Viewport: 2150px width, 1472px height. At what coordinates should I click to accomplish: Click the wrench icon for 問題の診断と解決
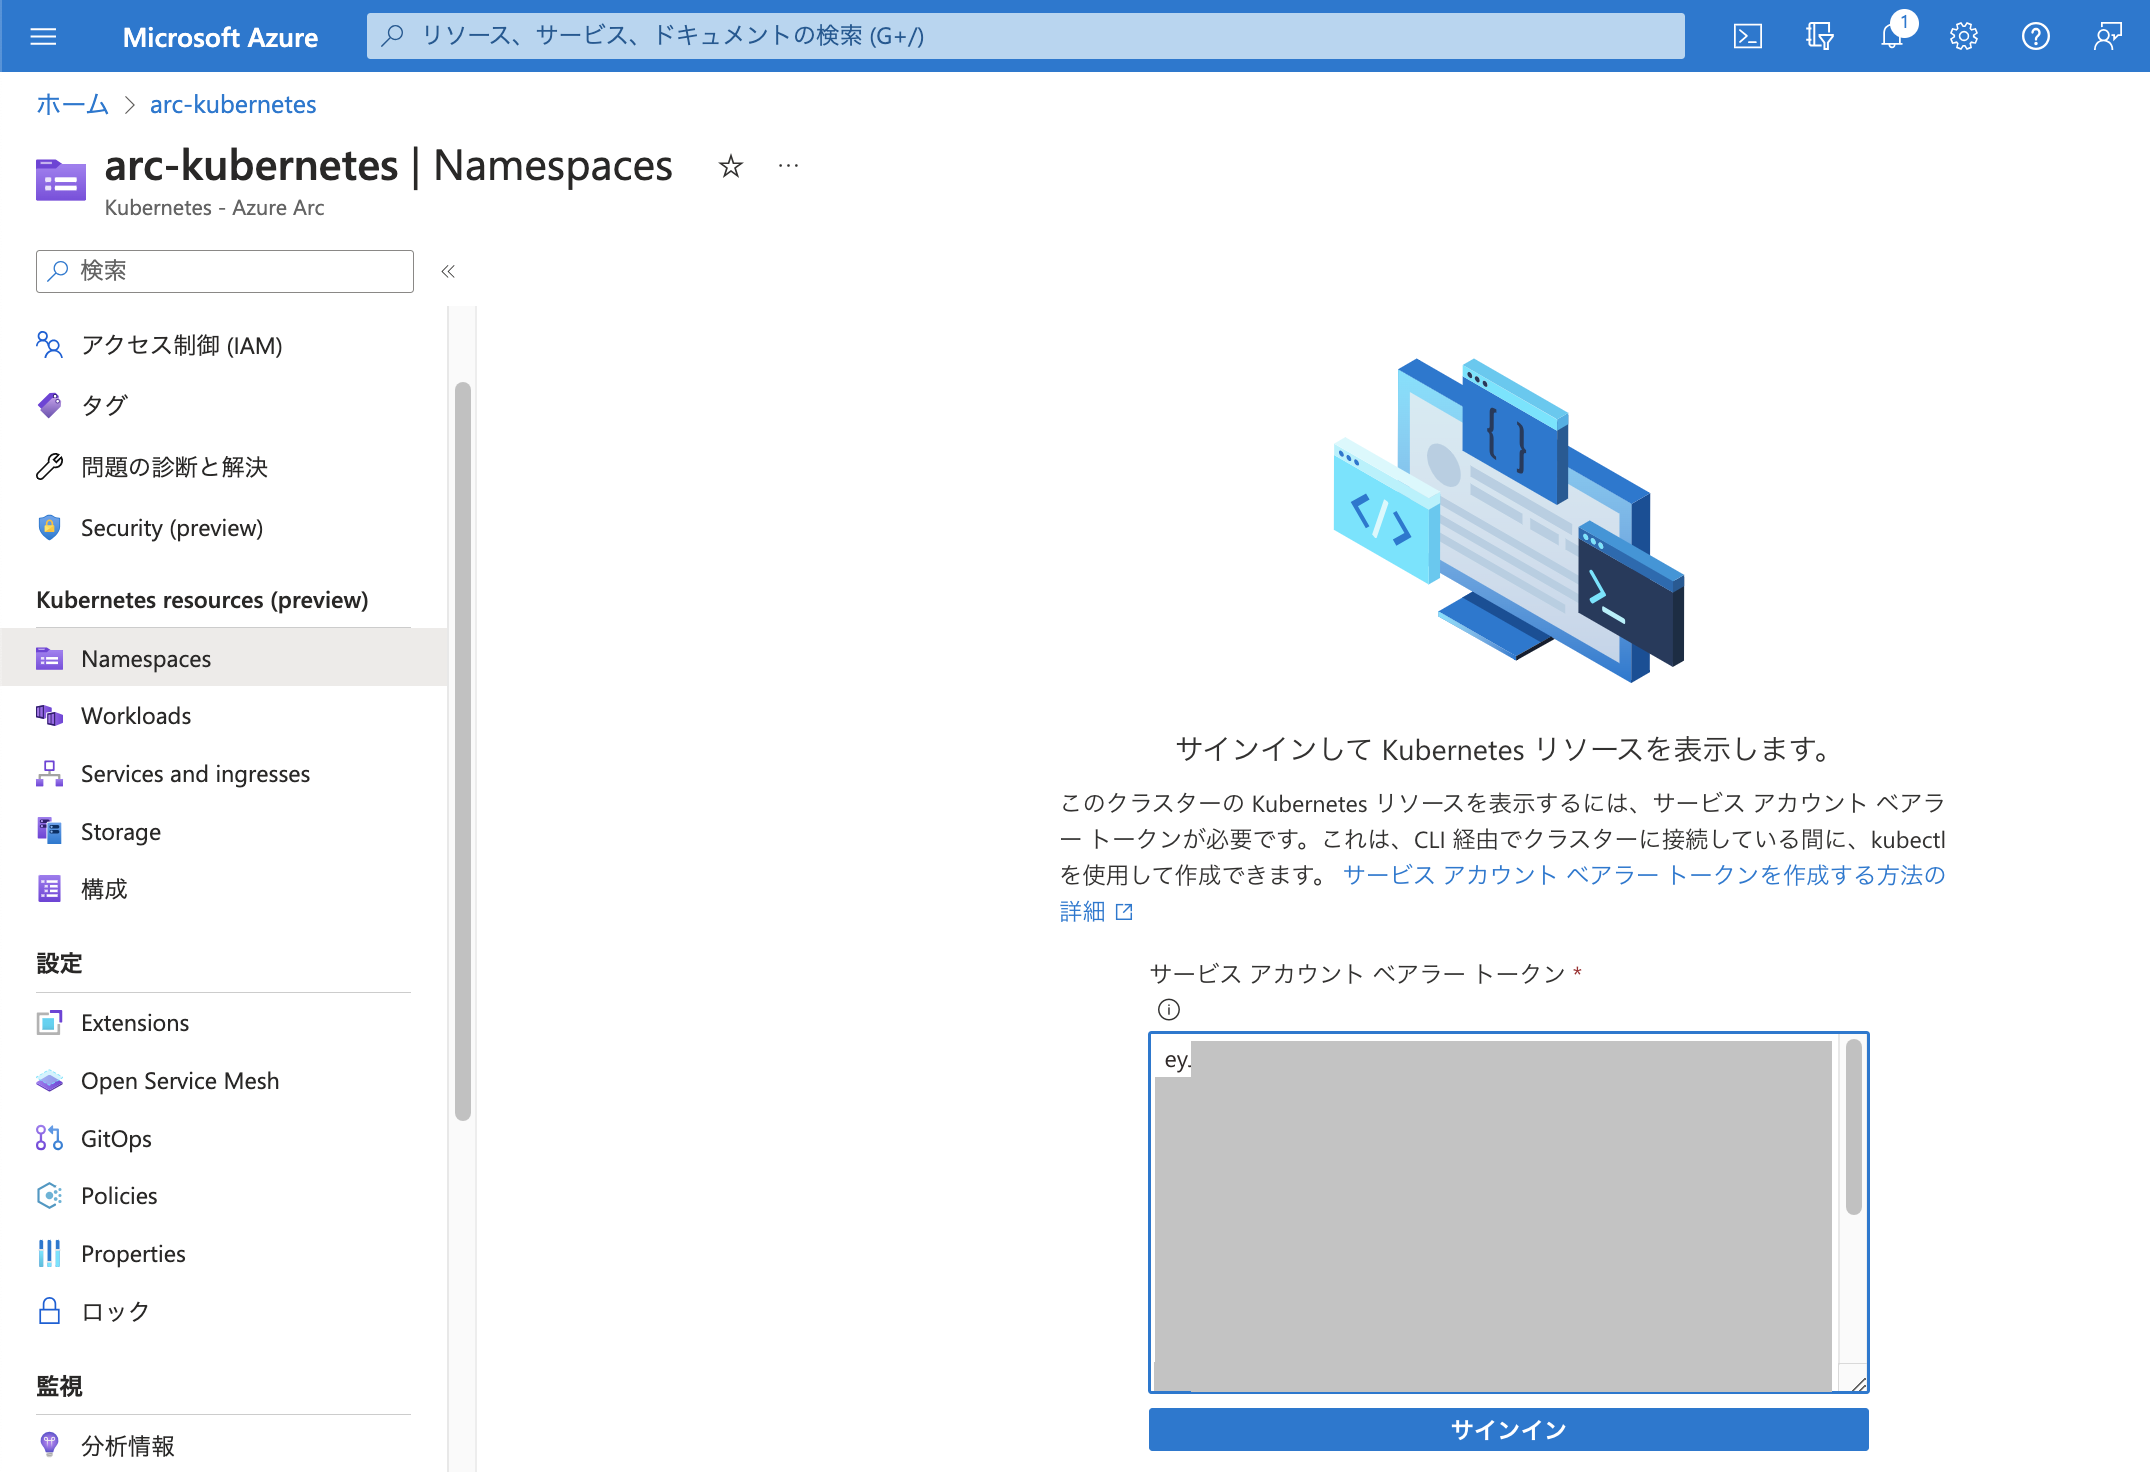[x=49, y=467]
